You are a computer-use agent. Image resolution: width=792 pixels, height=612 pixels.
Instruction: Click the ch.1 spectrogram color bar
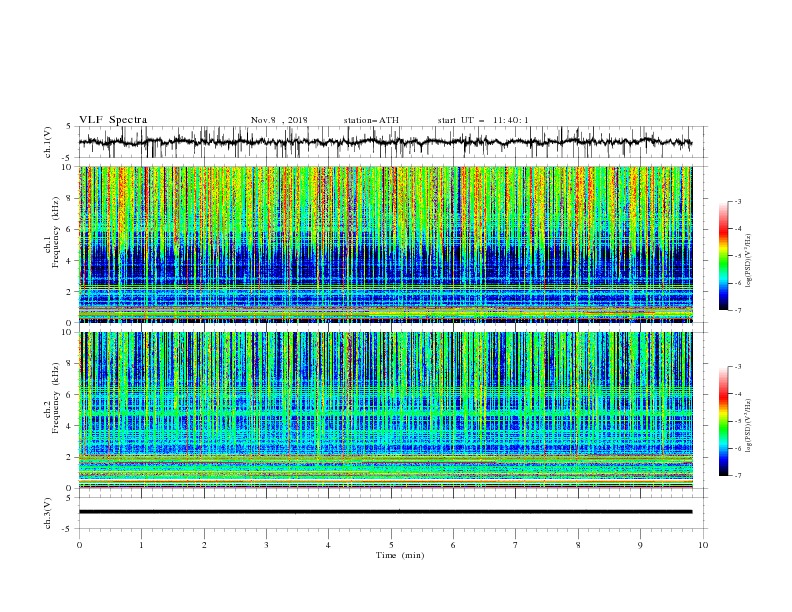pyautogui.click(x=723, y=256)
